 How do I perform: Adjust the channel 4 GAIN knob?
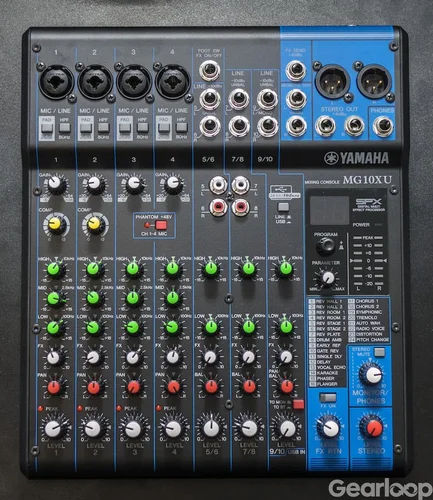173,183
